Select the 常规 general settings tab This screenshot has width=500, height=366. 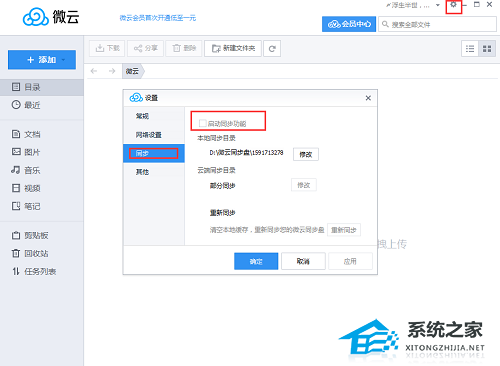click(154, 116)
